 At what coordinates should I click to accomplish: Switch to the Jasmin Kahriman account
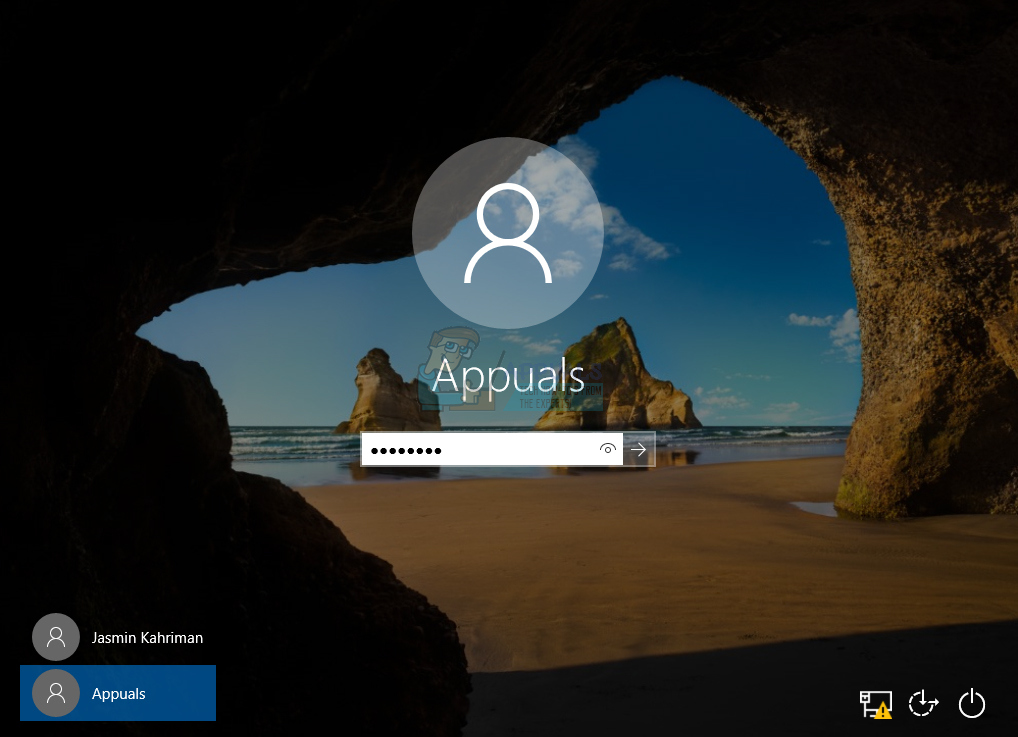[x=118, y=637]
